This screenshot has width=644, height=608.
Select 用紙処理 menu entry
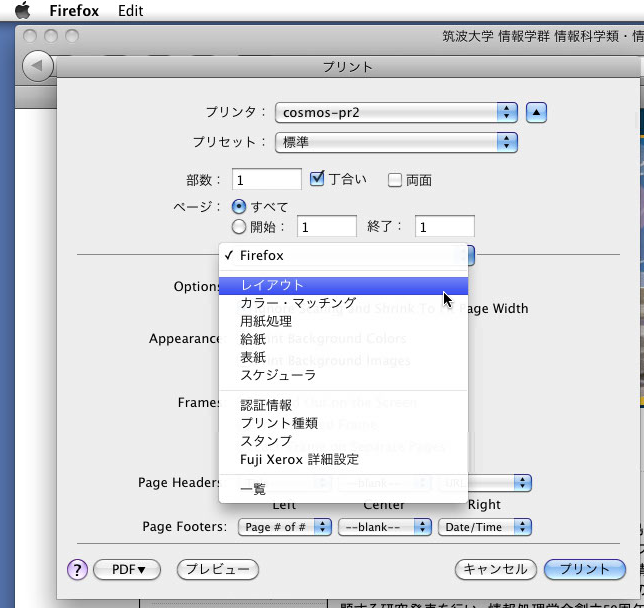pyautogui.click(x=343, y=321)
